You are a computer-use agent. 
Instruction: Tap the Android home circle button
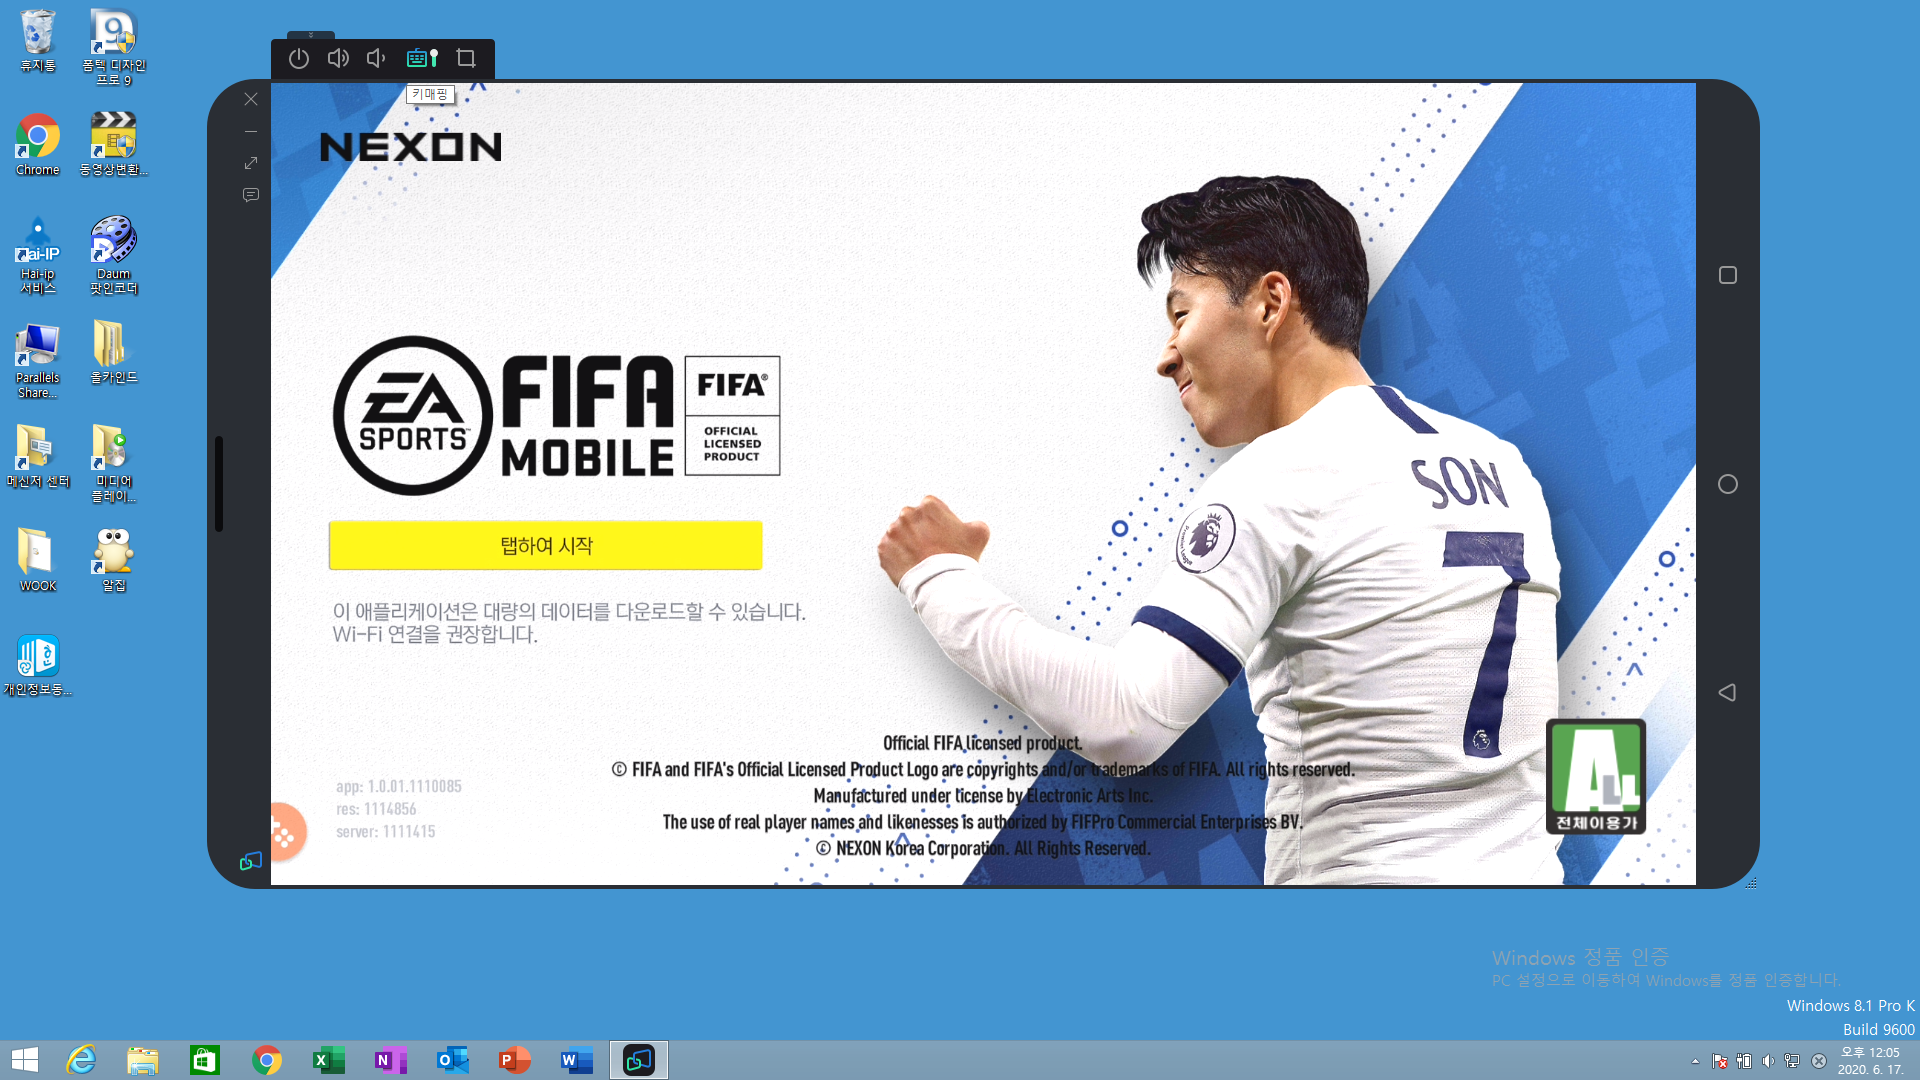pyautogui.click(x=1728, y=484)
